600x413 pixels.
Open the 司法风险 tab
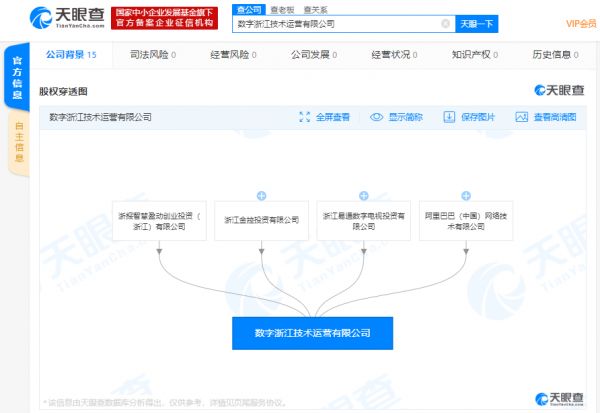155,55
